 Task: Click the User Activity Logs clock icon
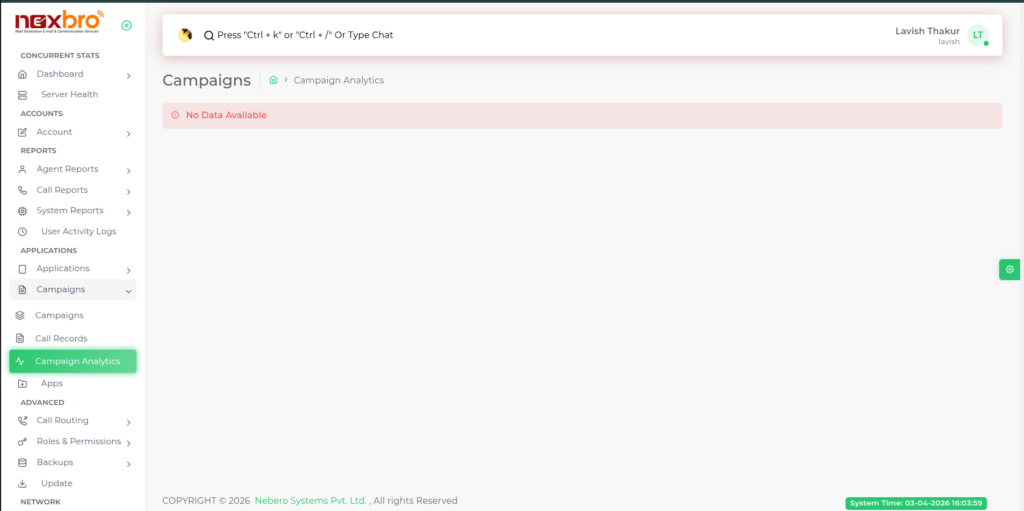23,232
